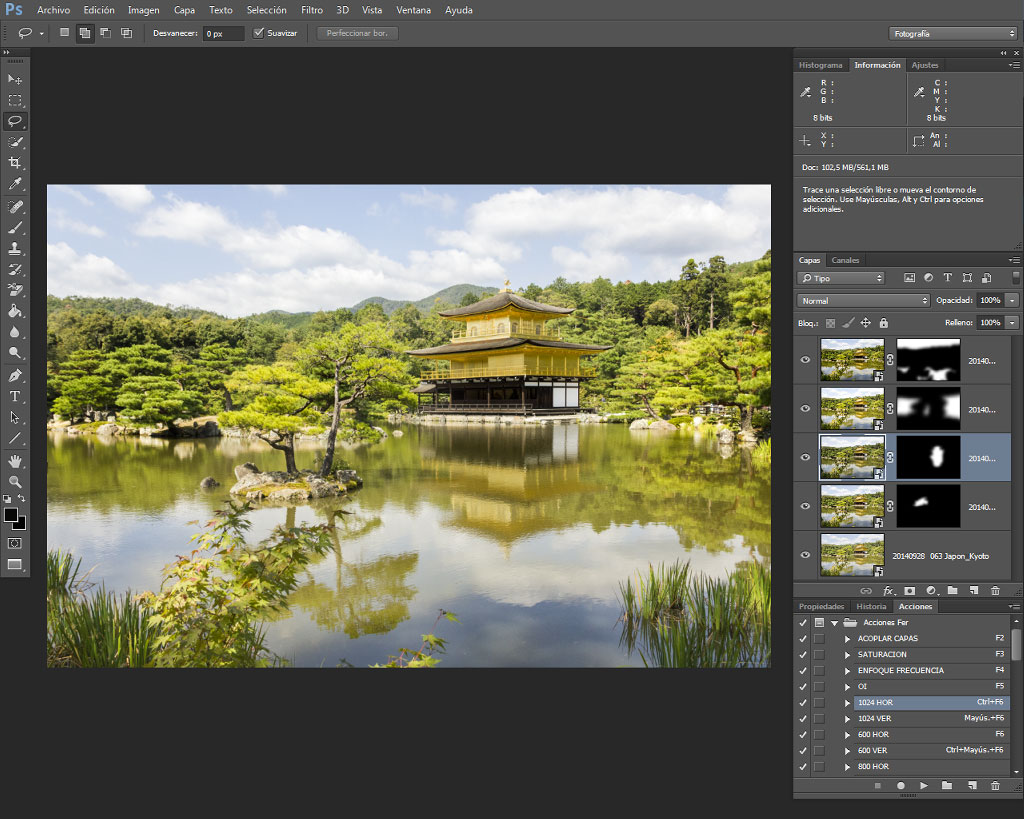Select the Hand tool
The width and height of the screenshot is (1024, 819).
coord(15,461)
